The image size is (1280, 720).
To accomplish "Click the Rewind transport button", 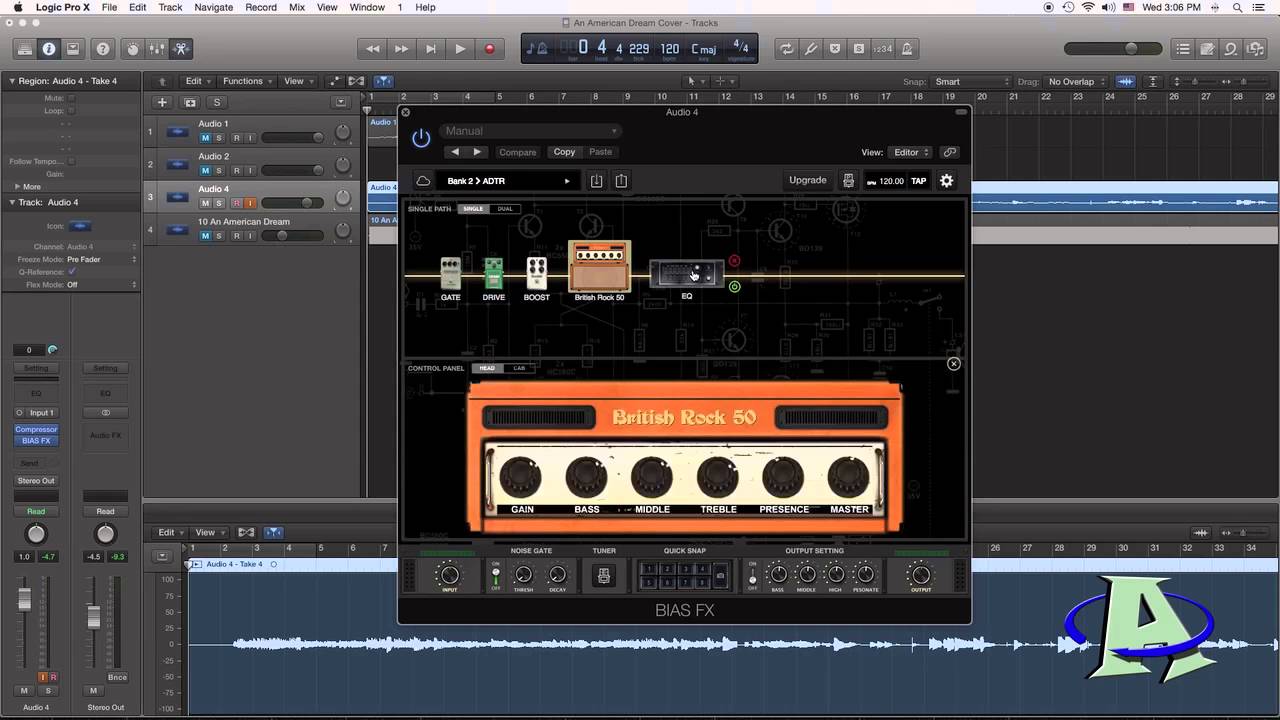I will (x=372, y=48).
